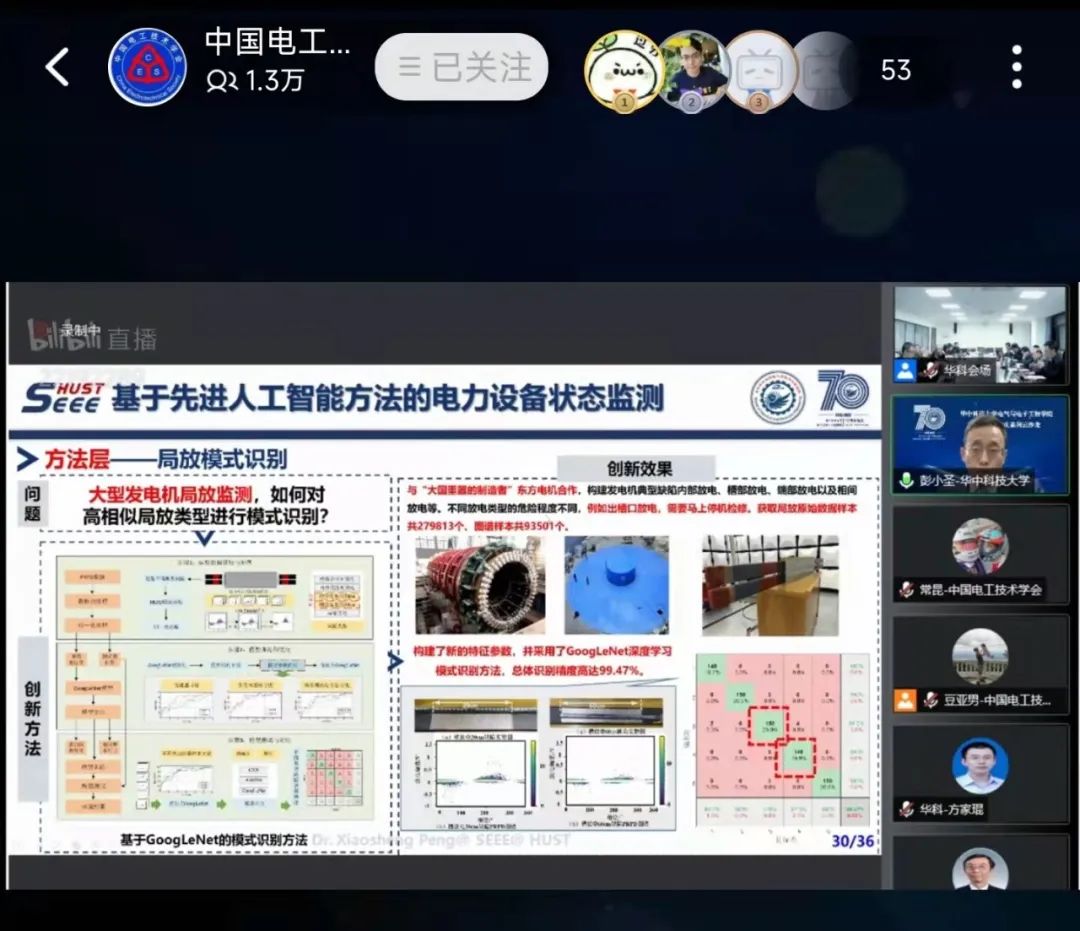1080x931 pixels.
Task: Open the three-dot more options menu
Action: tap(1016, 64)
